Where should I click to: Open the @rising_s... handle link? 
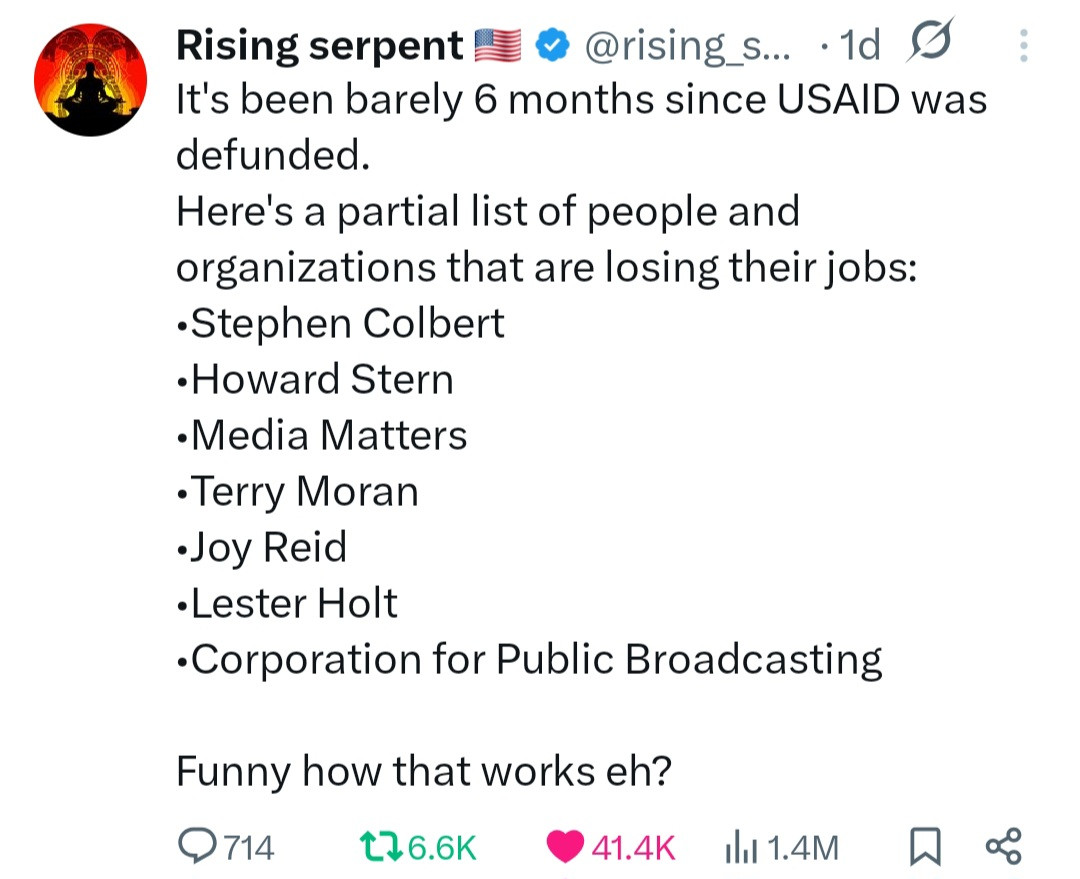coord(685,45)
